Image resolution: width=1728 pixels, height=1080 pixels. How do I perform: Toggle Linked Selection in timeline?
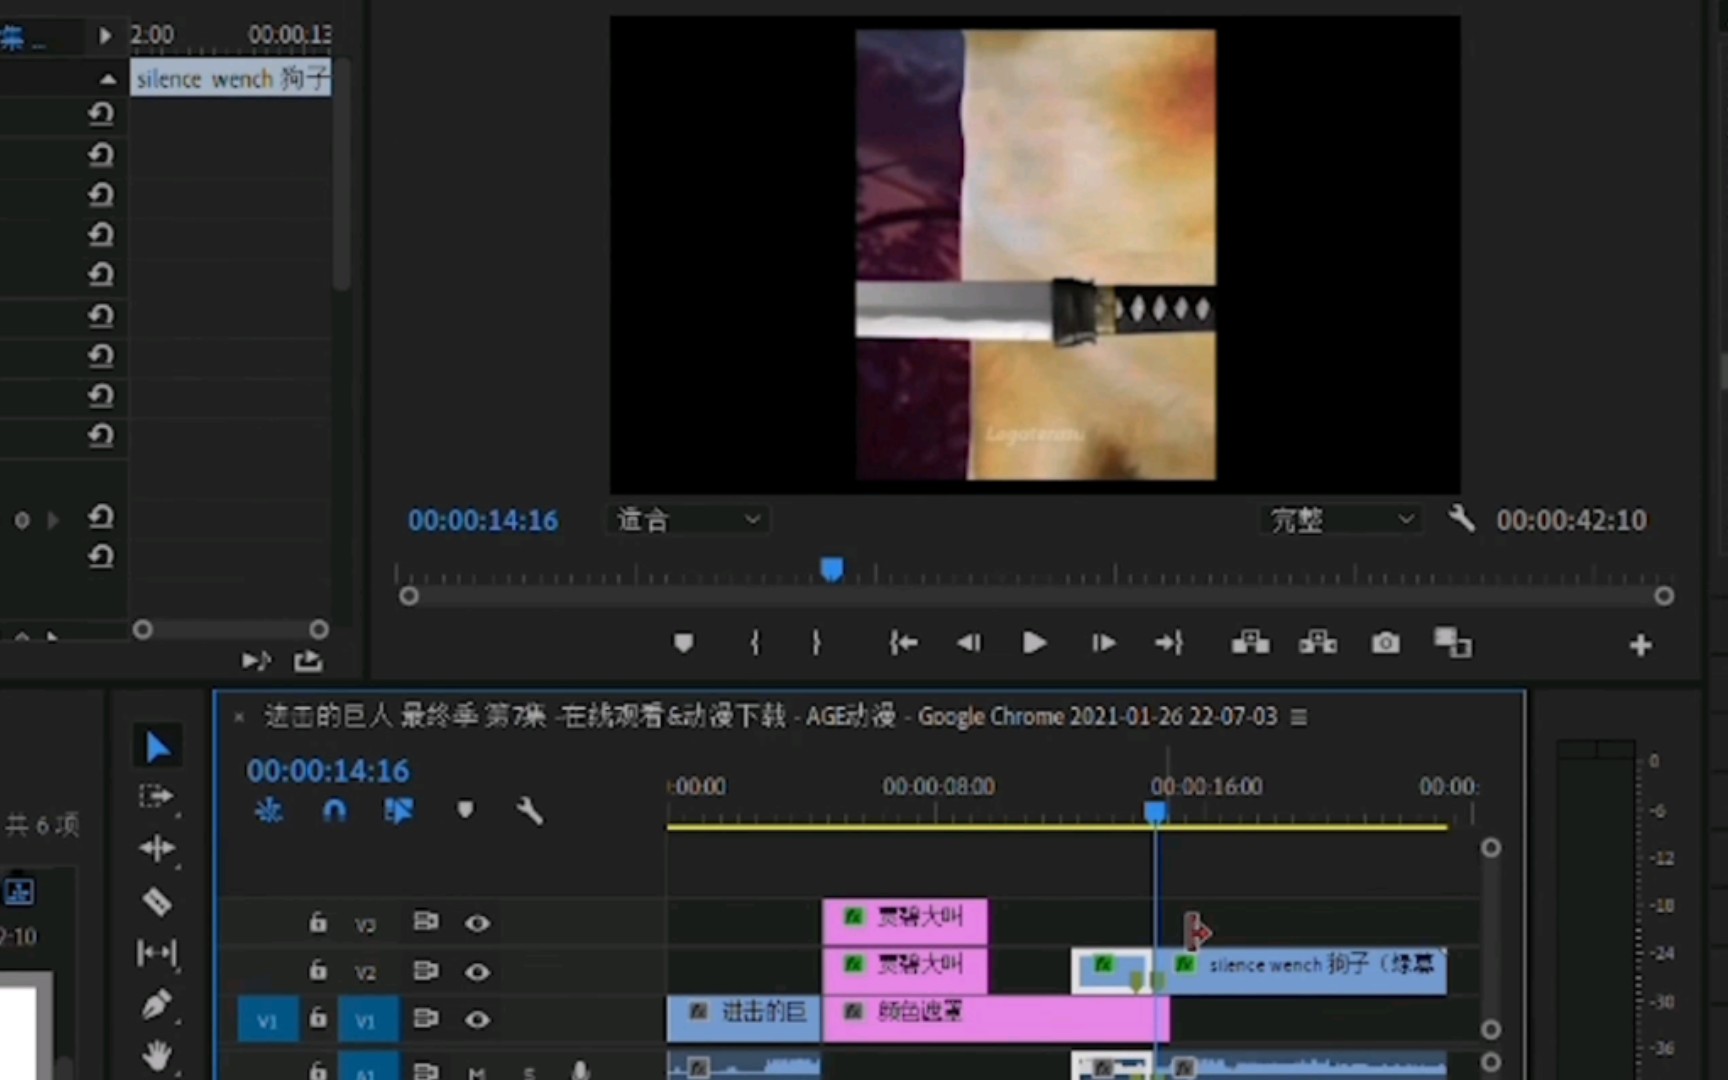pos(399,810)
